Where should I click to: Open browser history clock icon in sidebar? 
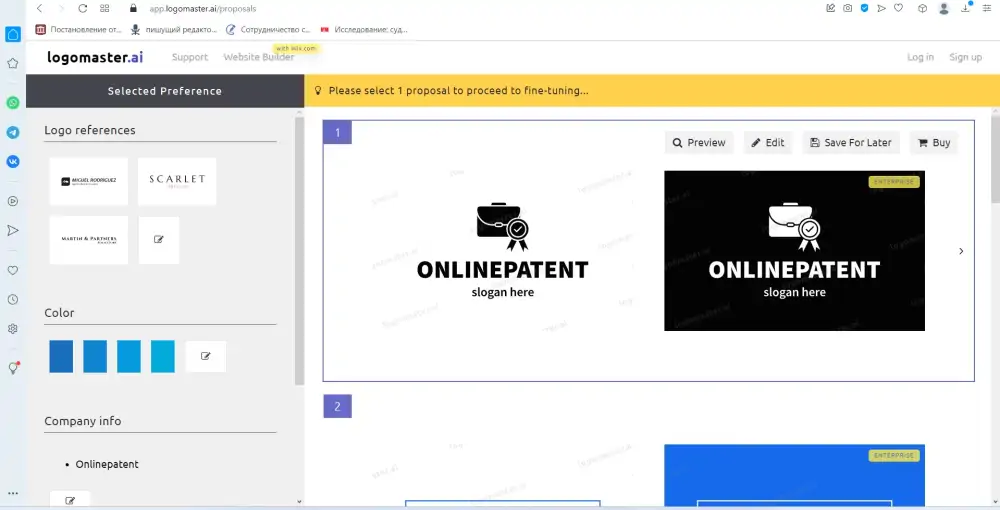13,299
